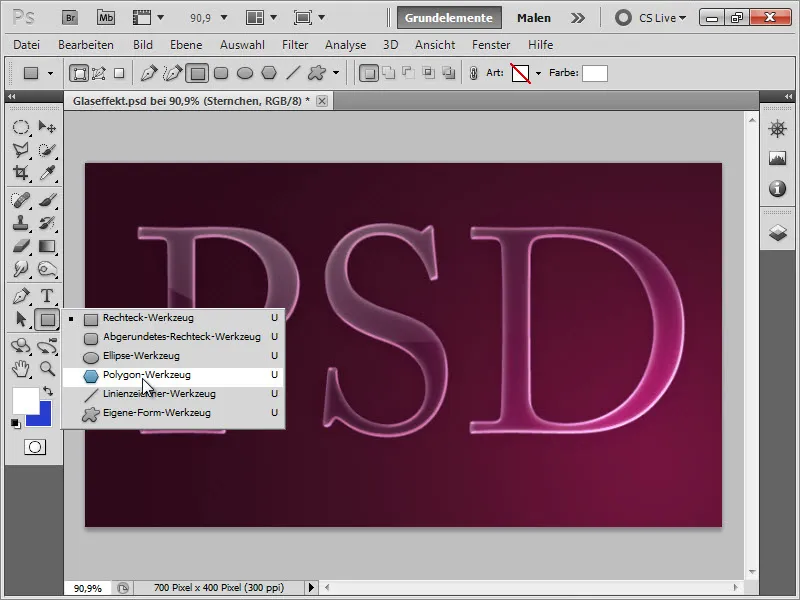Choose Ellipse-Werkzeug from the flyout
This screenshot has width=800, height=600.
pyautogui.click(x=173, y=356)
